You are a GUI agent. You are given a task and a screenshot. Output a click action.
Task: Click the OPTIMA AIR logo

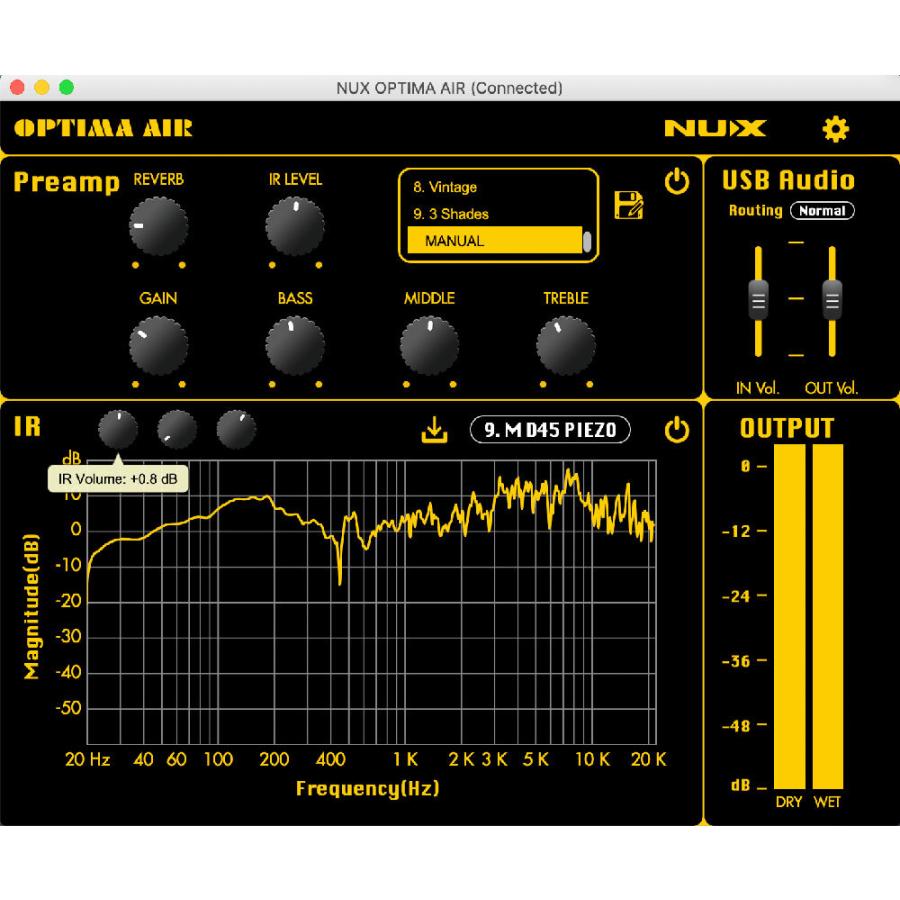103,128
